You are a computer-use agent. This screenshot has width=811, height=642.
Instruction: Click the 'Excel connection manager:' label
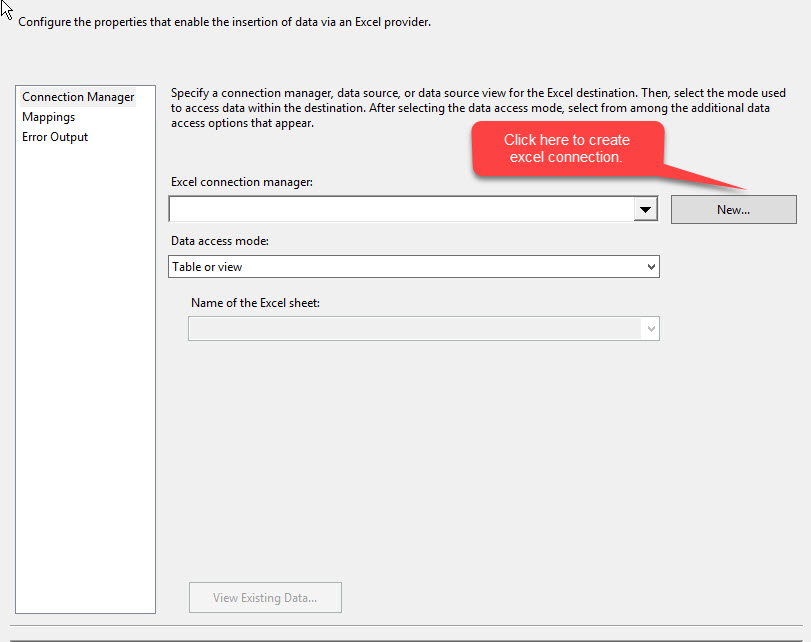(x=242, y=182)
